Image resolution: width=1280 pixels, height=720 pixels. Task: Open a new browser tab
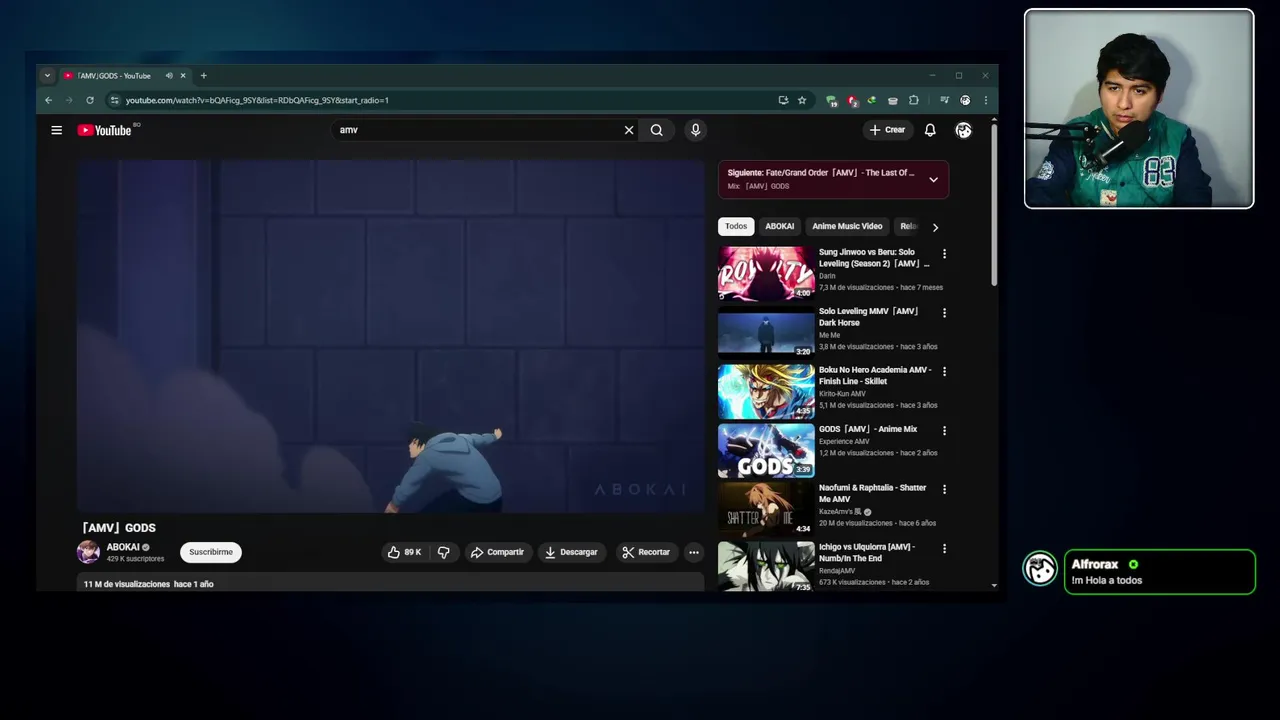tap(204, 76)
